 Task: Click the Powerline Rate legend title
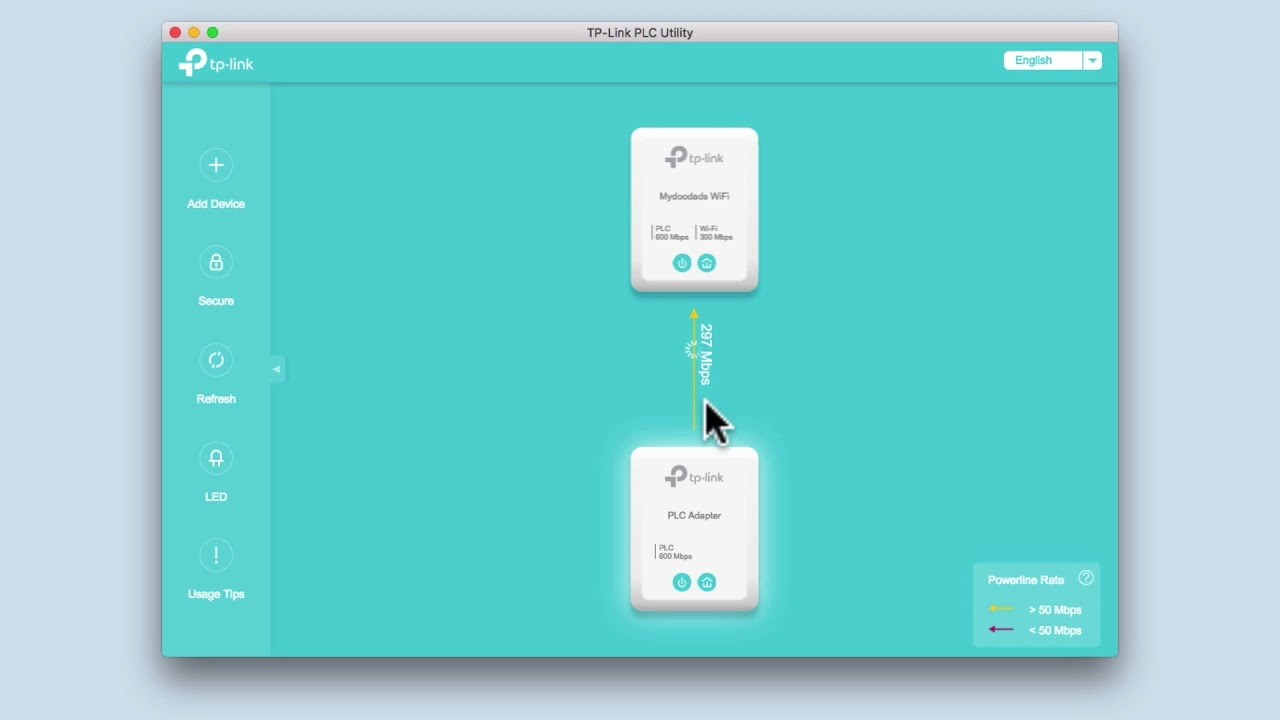click(x=1026, y=580)
